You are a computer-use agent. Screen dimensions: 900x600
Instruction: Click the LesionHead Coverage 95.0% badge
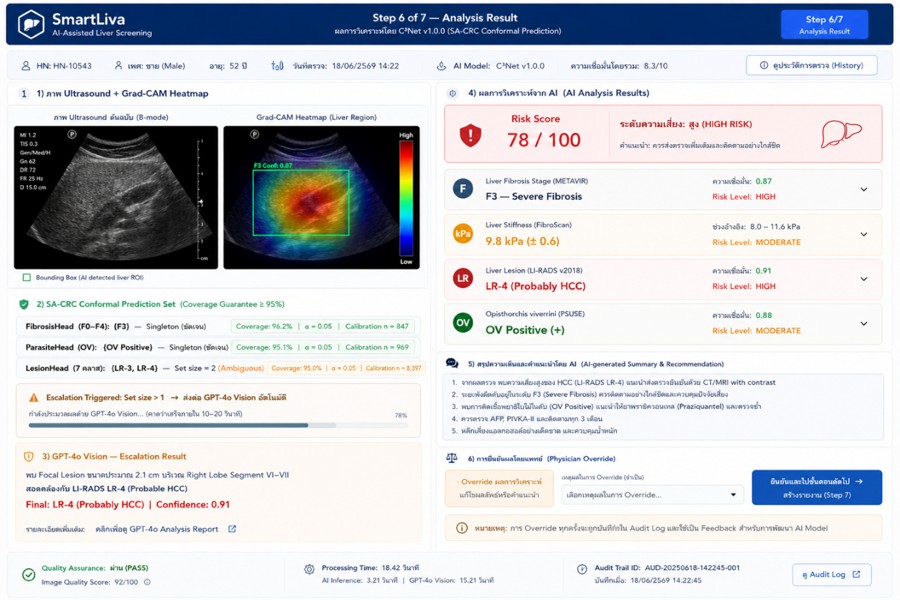pyautogui.click(x=346, y=368)
